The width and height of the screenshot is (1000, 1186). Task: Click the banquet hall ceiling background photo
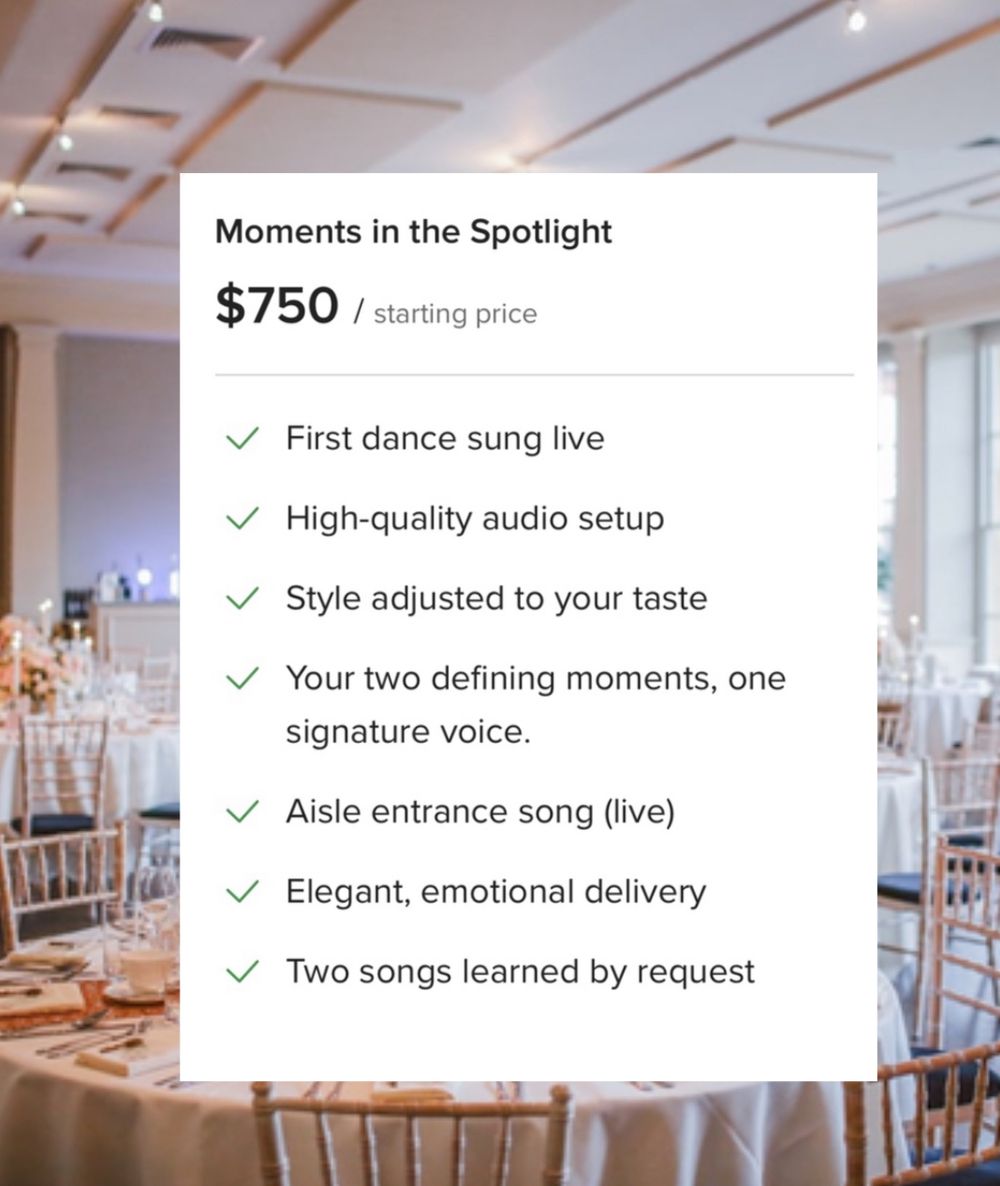500,80
